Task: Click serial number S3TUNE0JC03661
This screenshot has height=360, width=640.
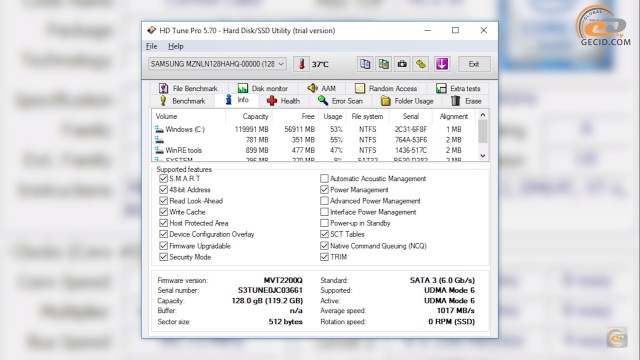Action: (270, 290)
